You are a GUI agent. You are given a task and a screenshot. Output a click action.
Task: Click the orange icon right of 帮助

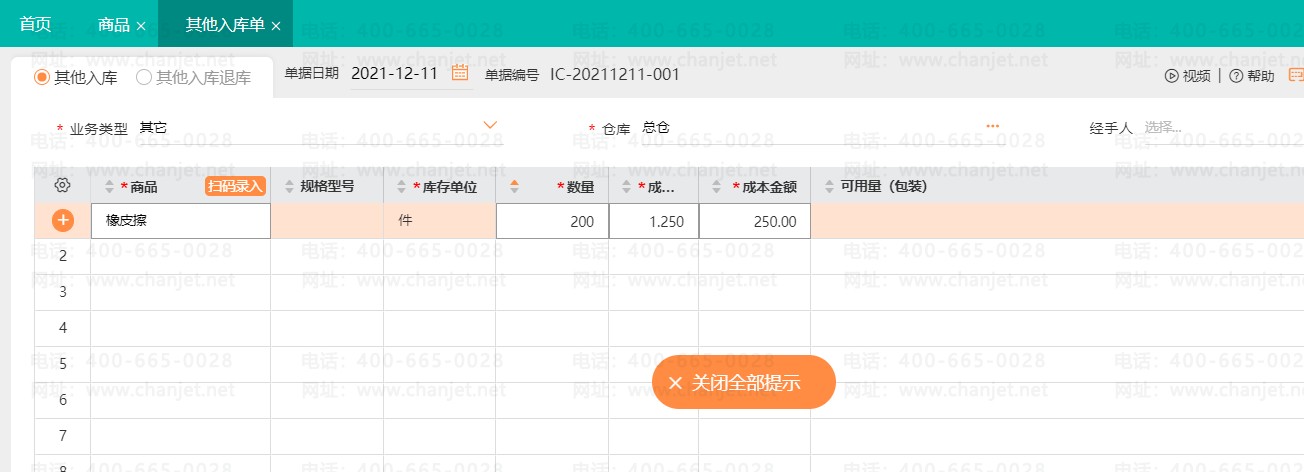[x=1296, y=74]
